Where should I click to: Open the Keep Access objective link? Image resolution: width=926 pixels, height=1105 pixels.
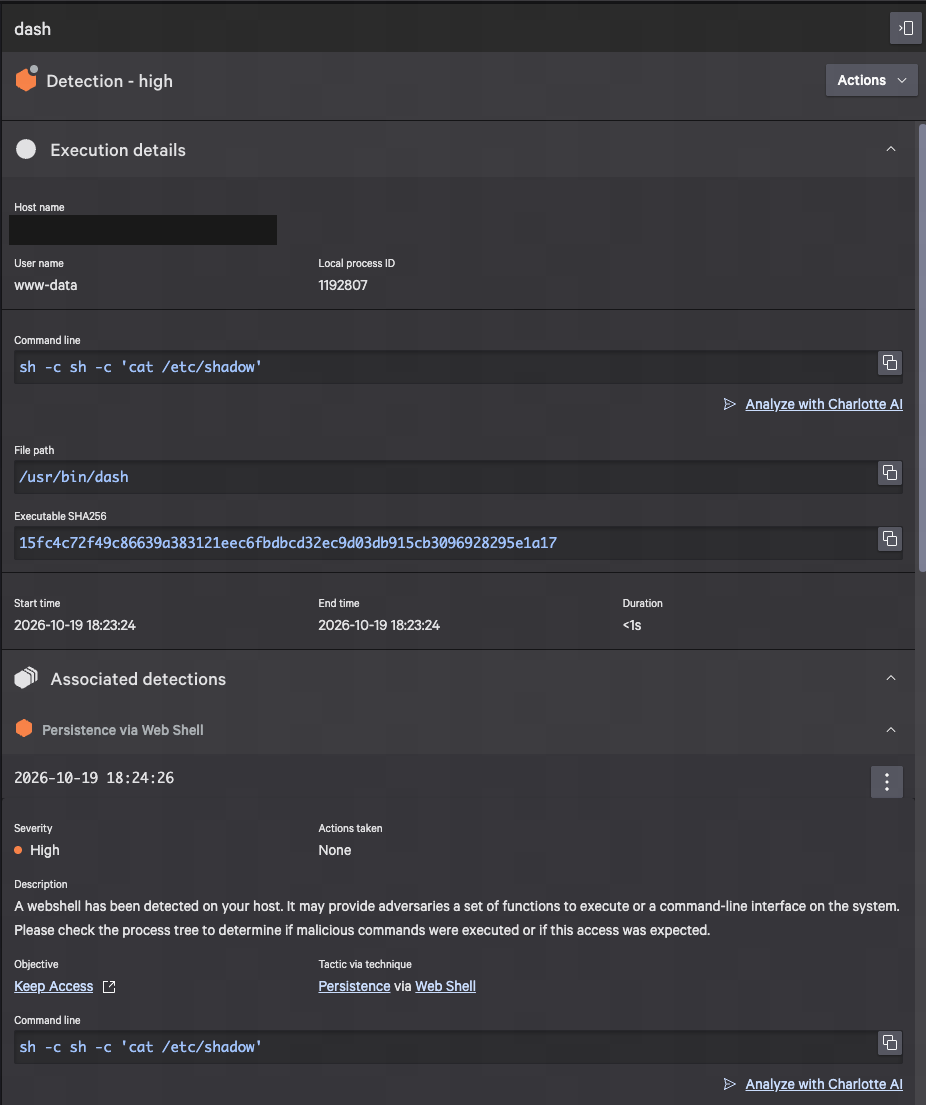click(x=54, y=986)
